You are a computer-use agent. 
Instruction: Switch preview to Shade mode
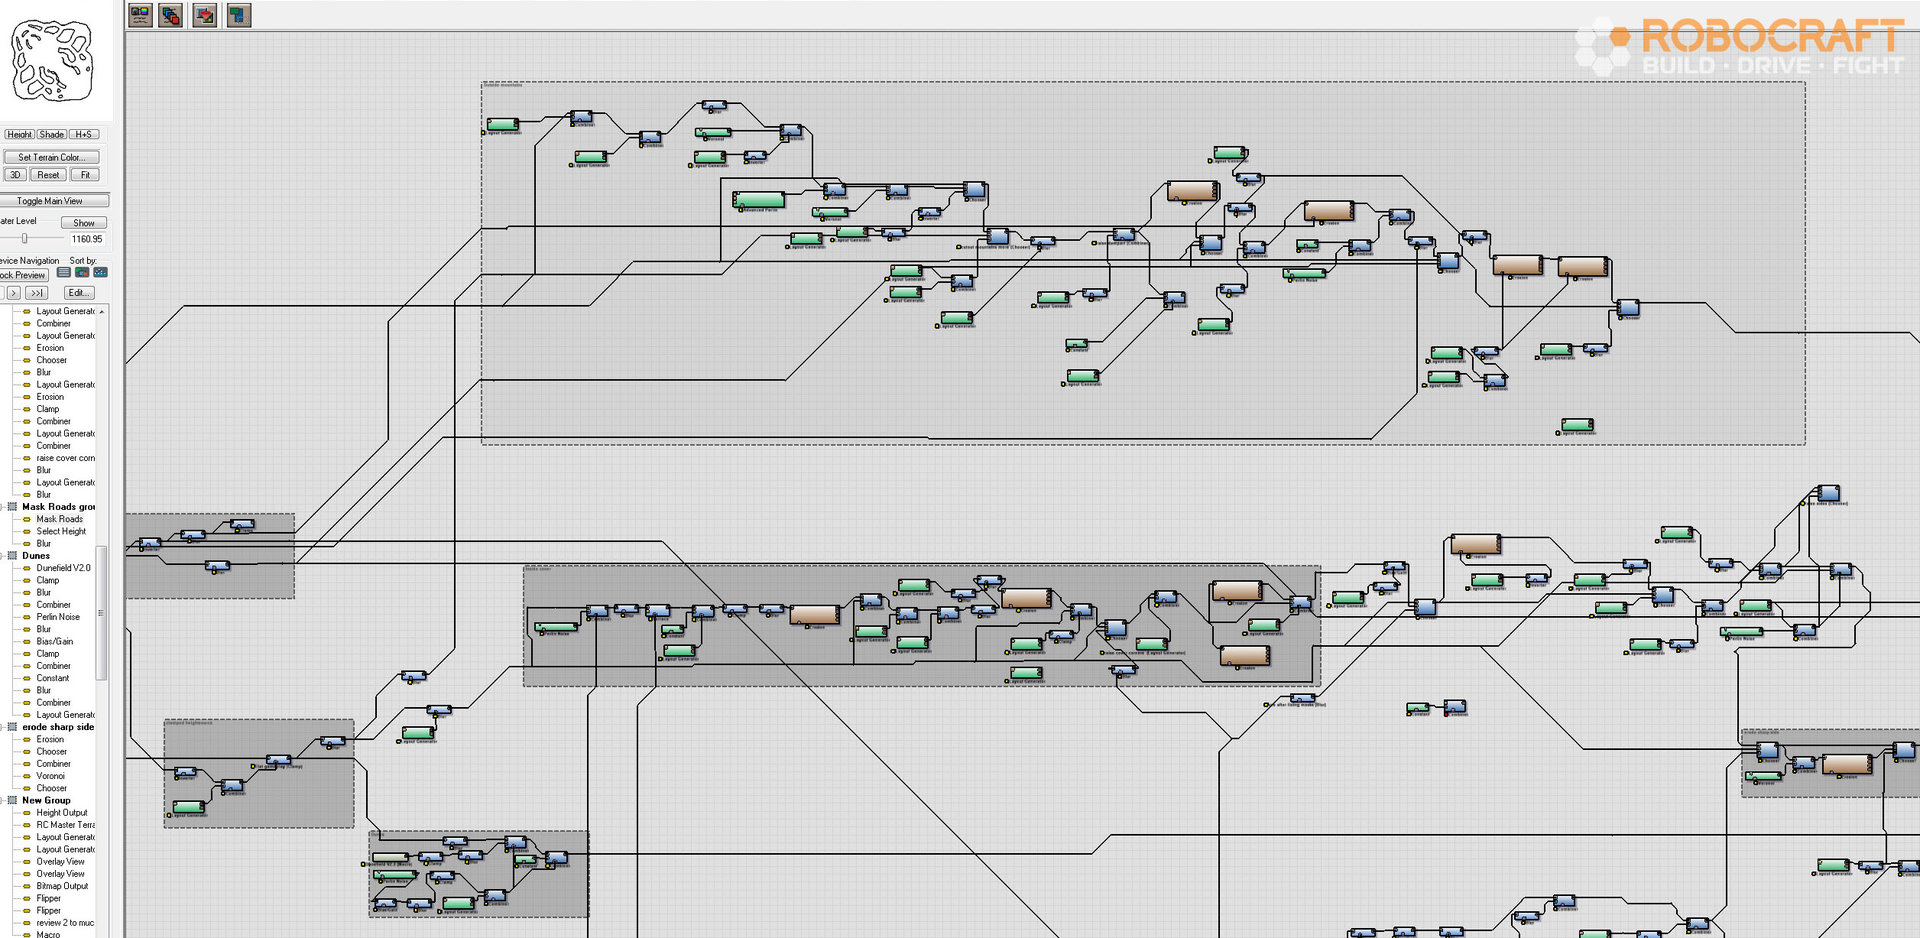[52, 134]
